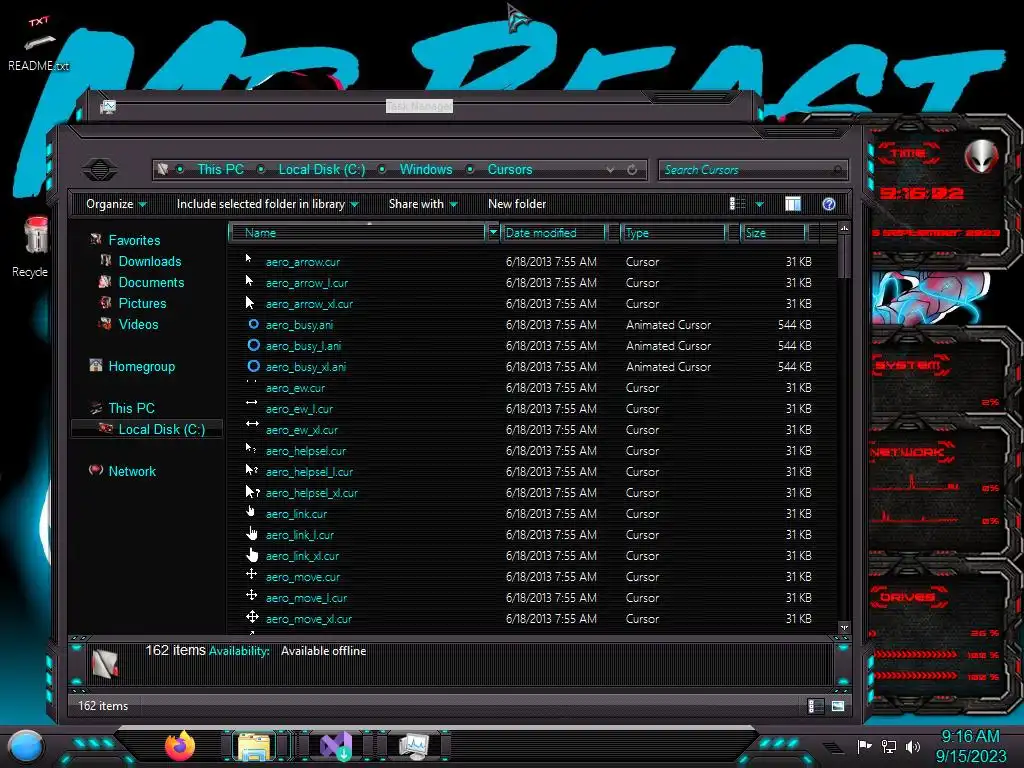Image resolution: width=1024 pixels, height=768 pixels.
Task: Select the aero_helpsel_xl.cur file icon
Action: coord(252,491)
